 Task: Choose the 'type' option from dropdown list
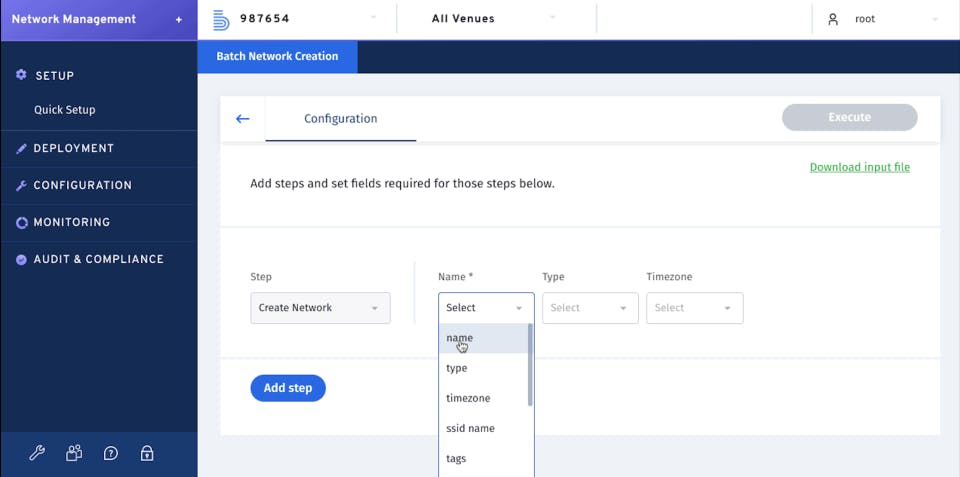point(483,368)
